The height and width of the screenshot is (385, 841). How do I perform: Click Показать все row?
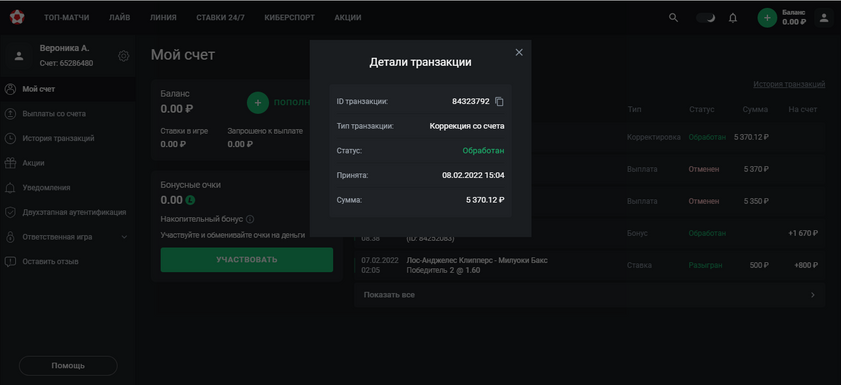(x=589, y=295)
